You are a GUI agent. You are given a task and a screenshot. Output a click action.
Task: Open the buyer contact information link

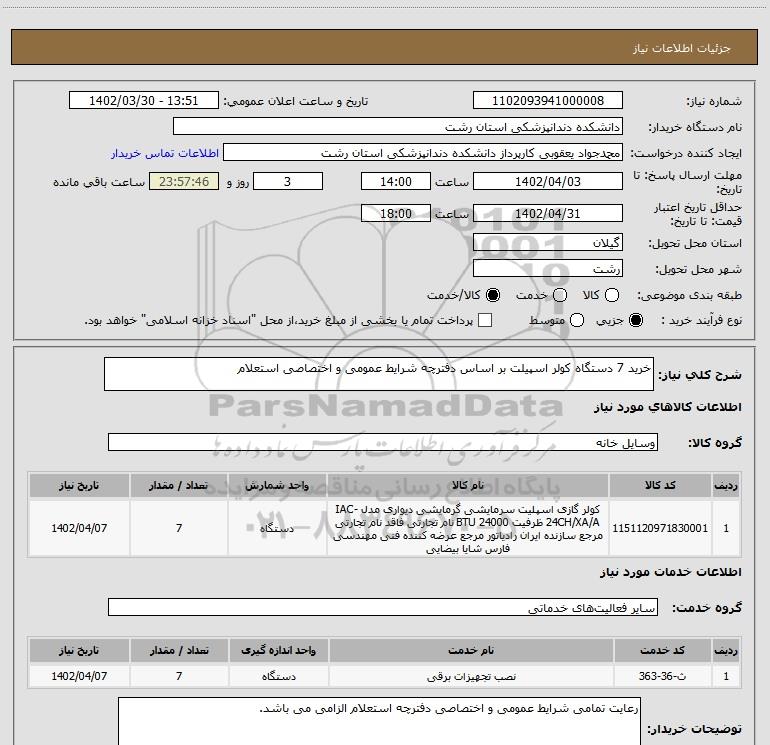pos(165,153)
